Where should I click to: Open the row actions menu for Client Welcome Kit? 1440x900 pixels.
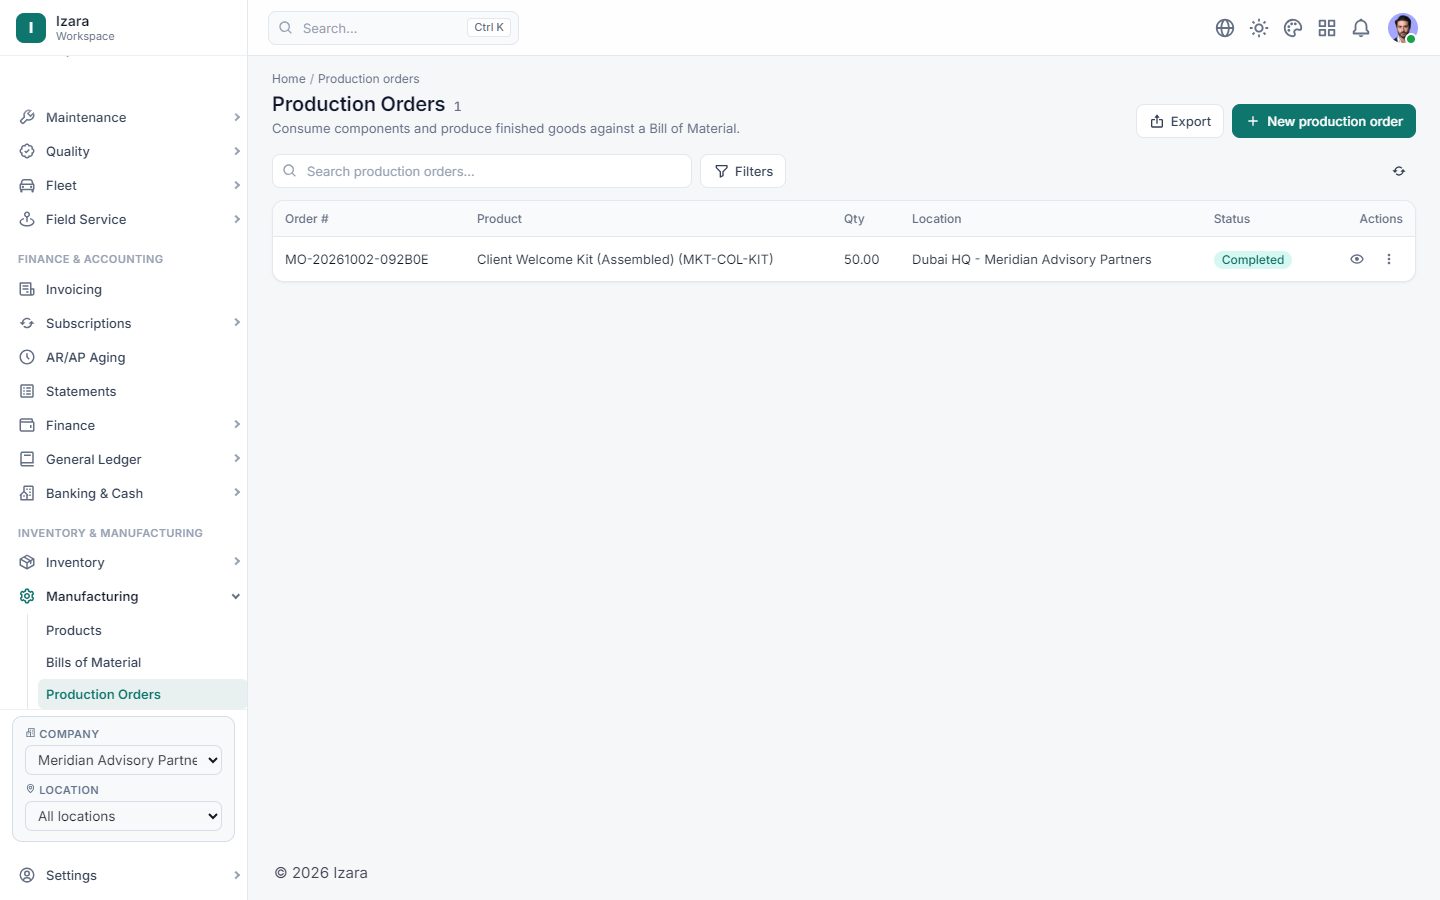(1389, 259)
